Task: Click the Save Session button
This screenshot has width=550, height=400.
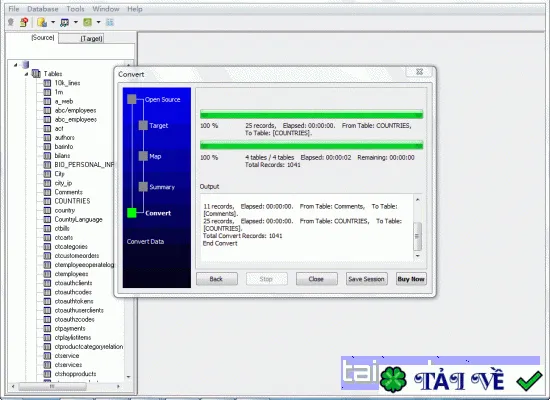Action: (x=367, y=279)
